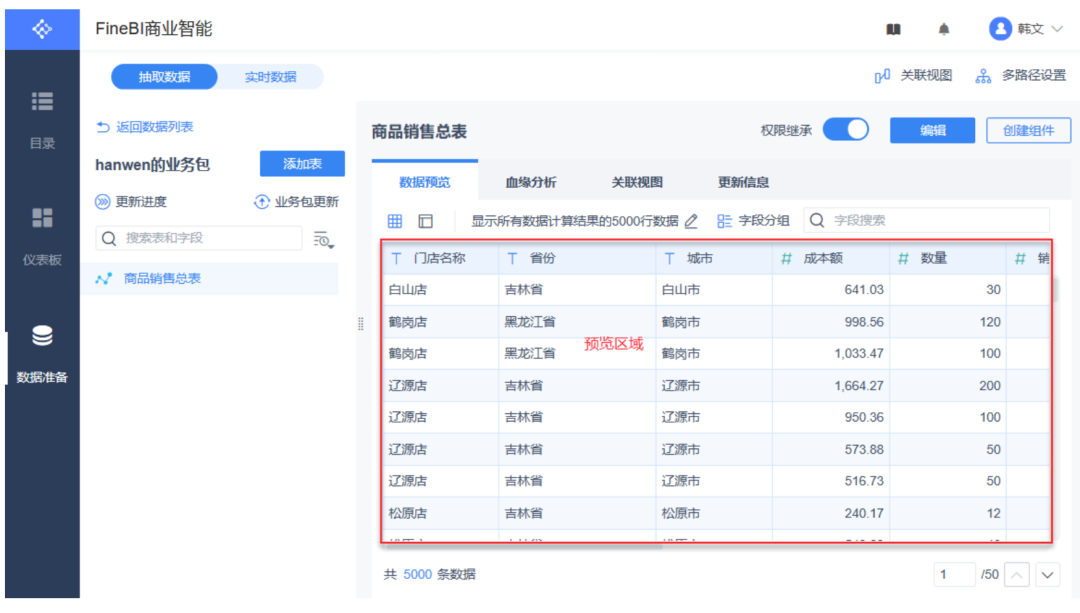Edit the displayed row count pencil icon
1080x613 pixels.
coord(691,221)
